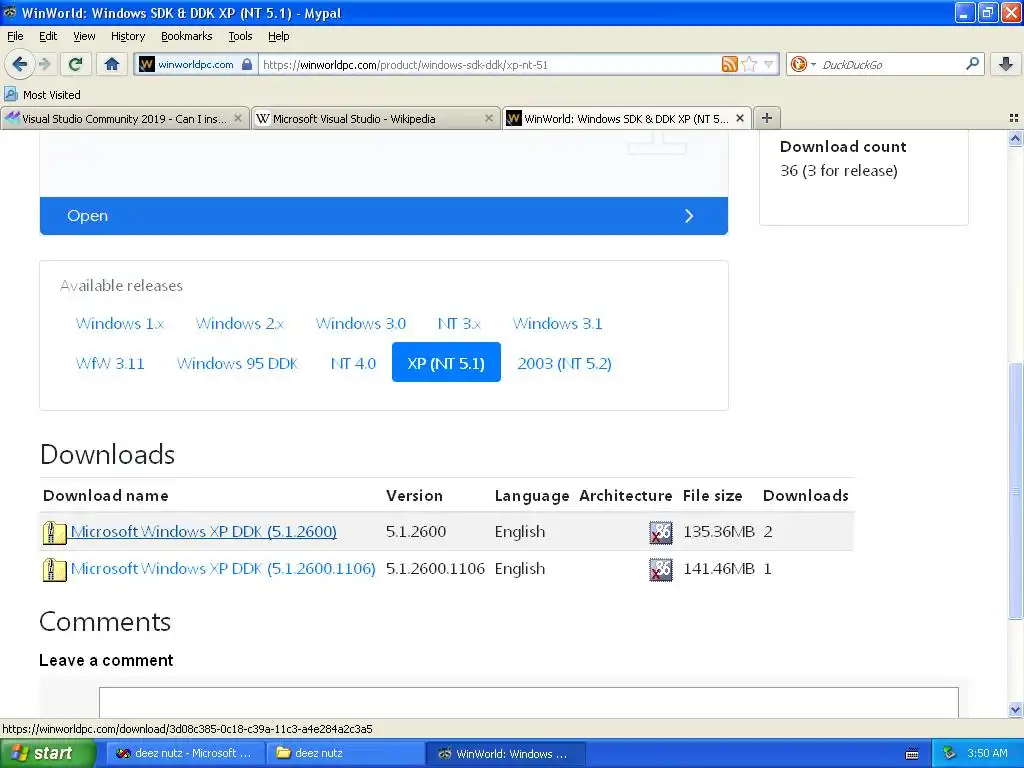The height and width of the screenshot is (768, 1024).
Task: Click the page scrollbar up arrow
Action: point(1015,138)
